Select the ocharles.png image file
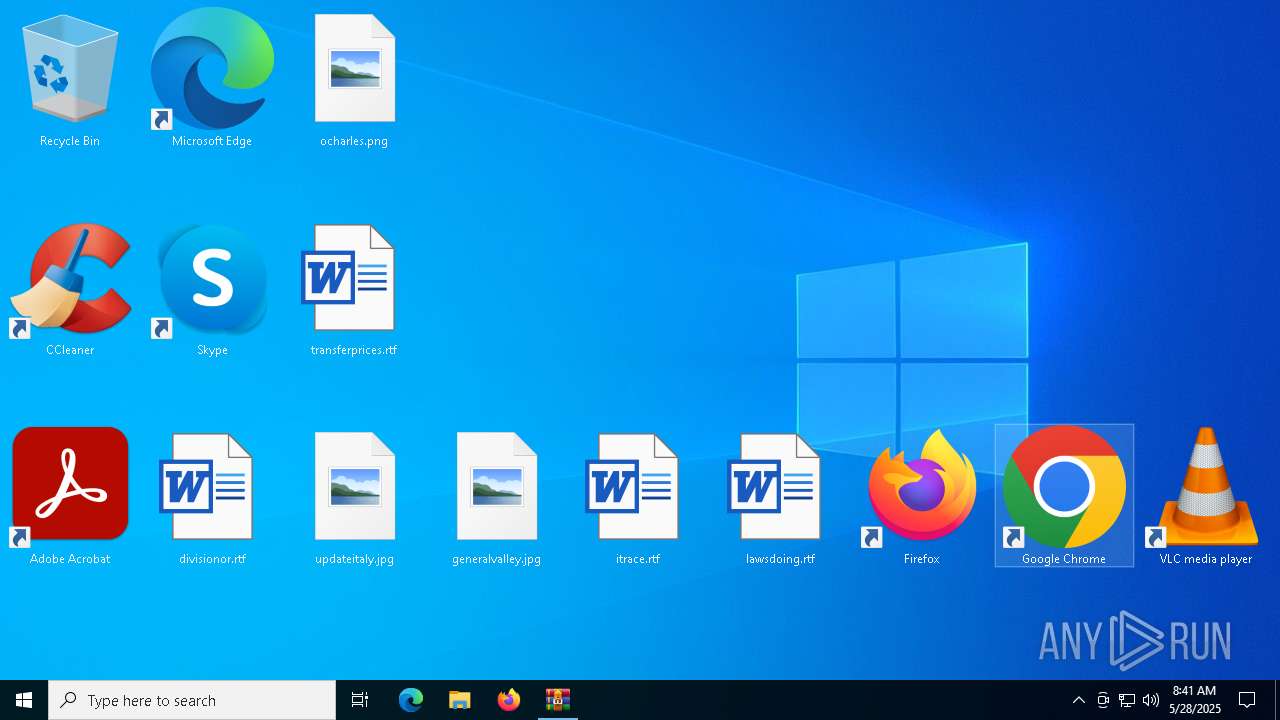This screenshot has height=720, width=1280. click(x=354, y=80)
